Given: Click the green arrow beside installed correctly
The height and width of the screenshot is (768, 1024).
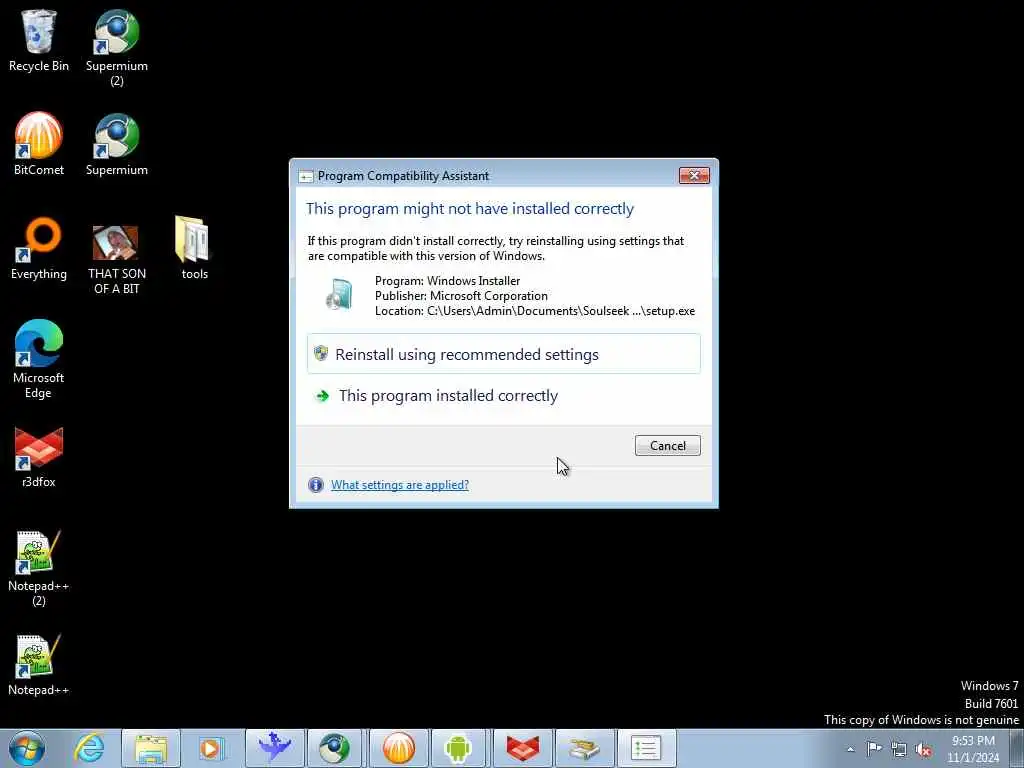Looking at the screenshot, I should 322,396.
